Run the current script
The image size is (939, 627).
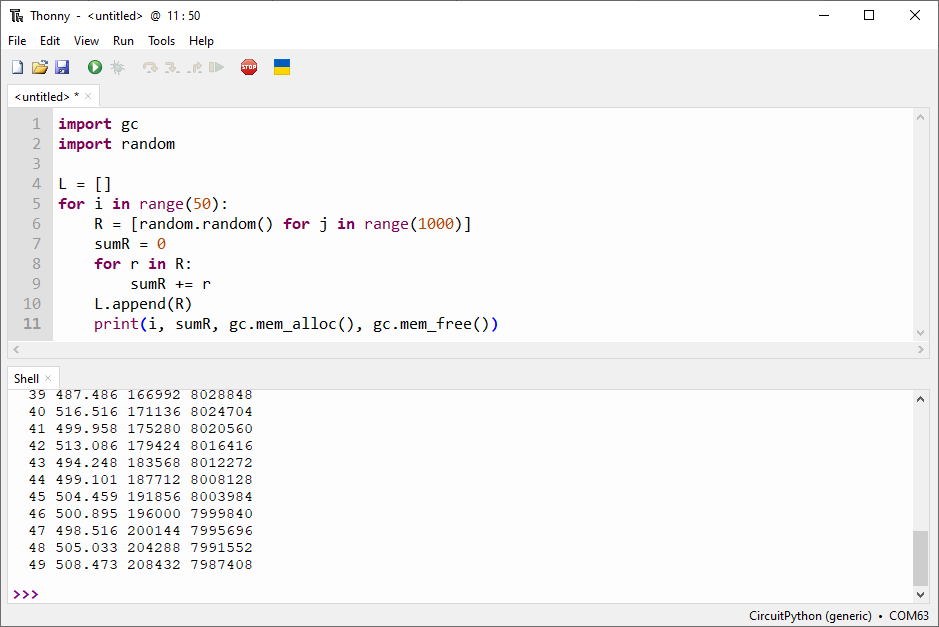click(x=95, y=67)
